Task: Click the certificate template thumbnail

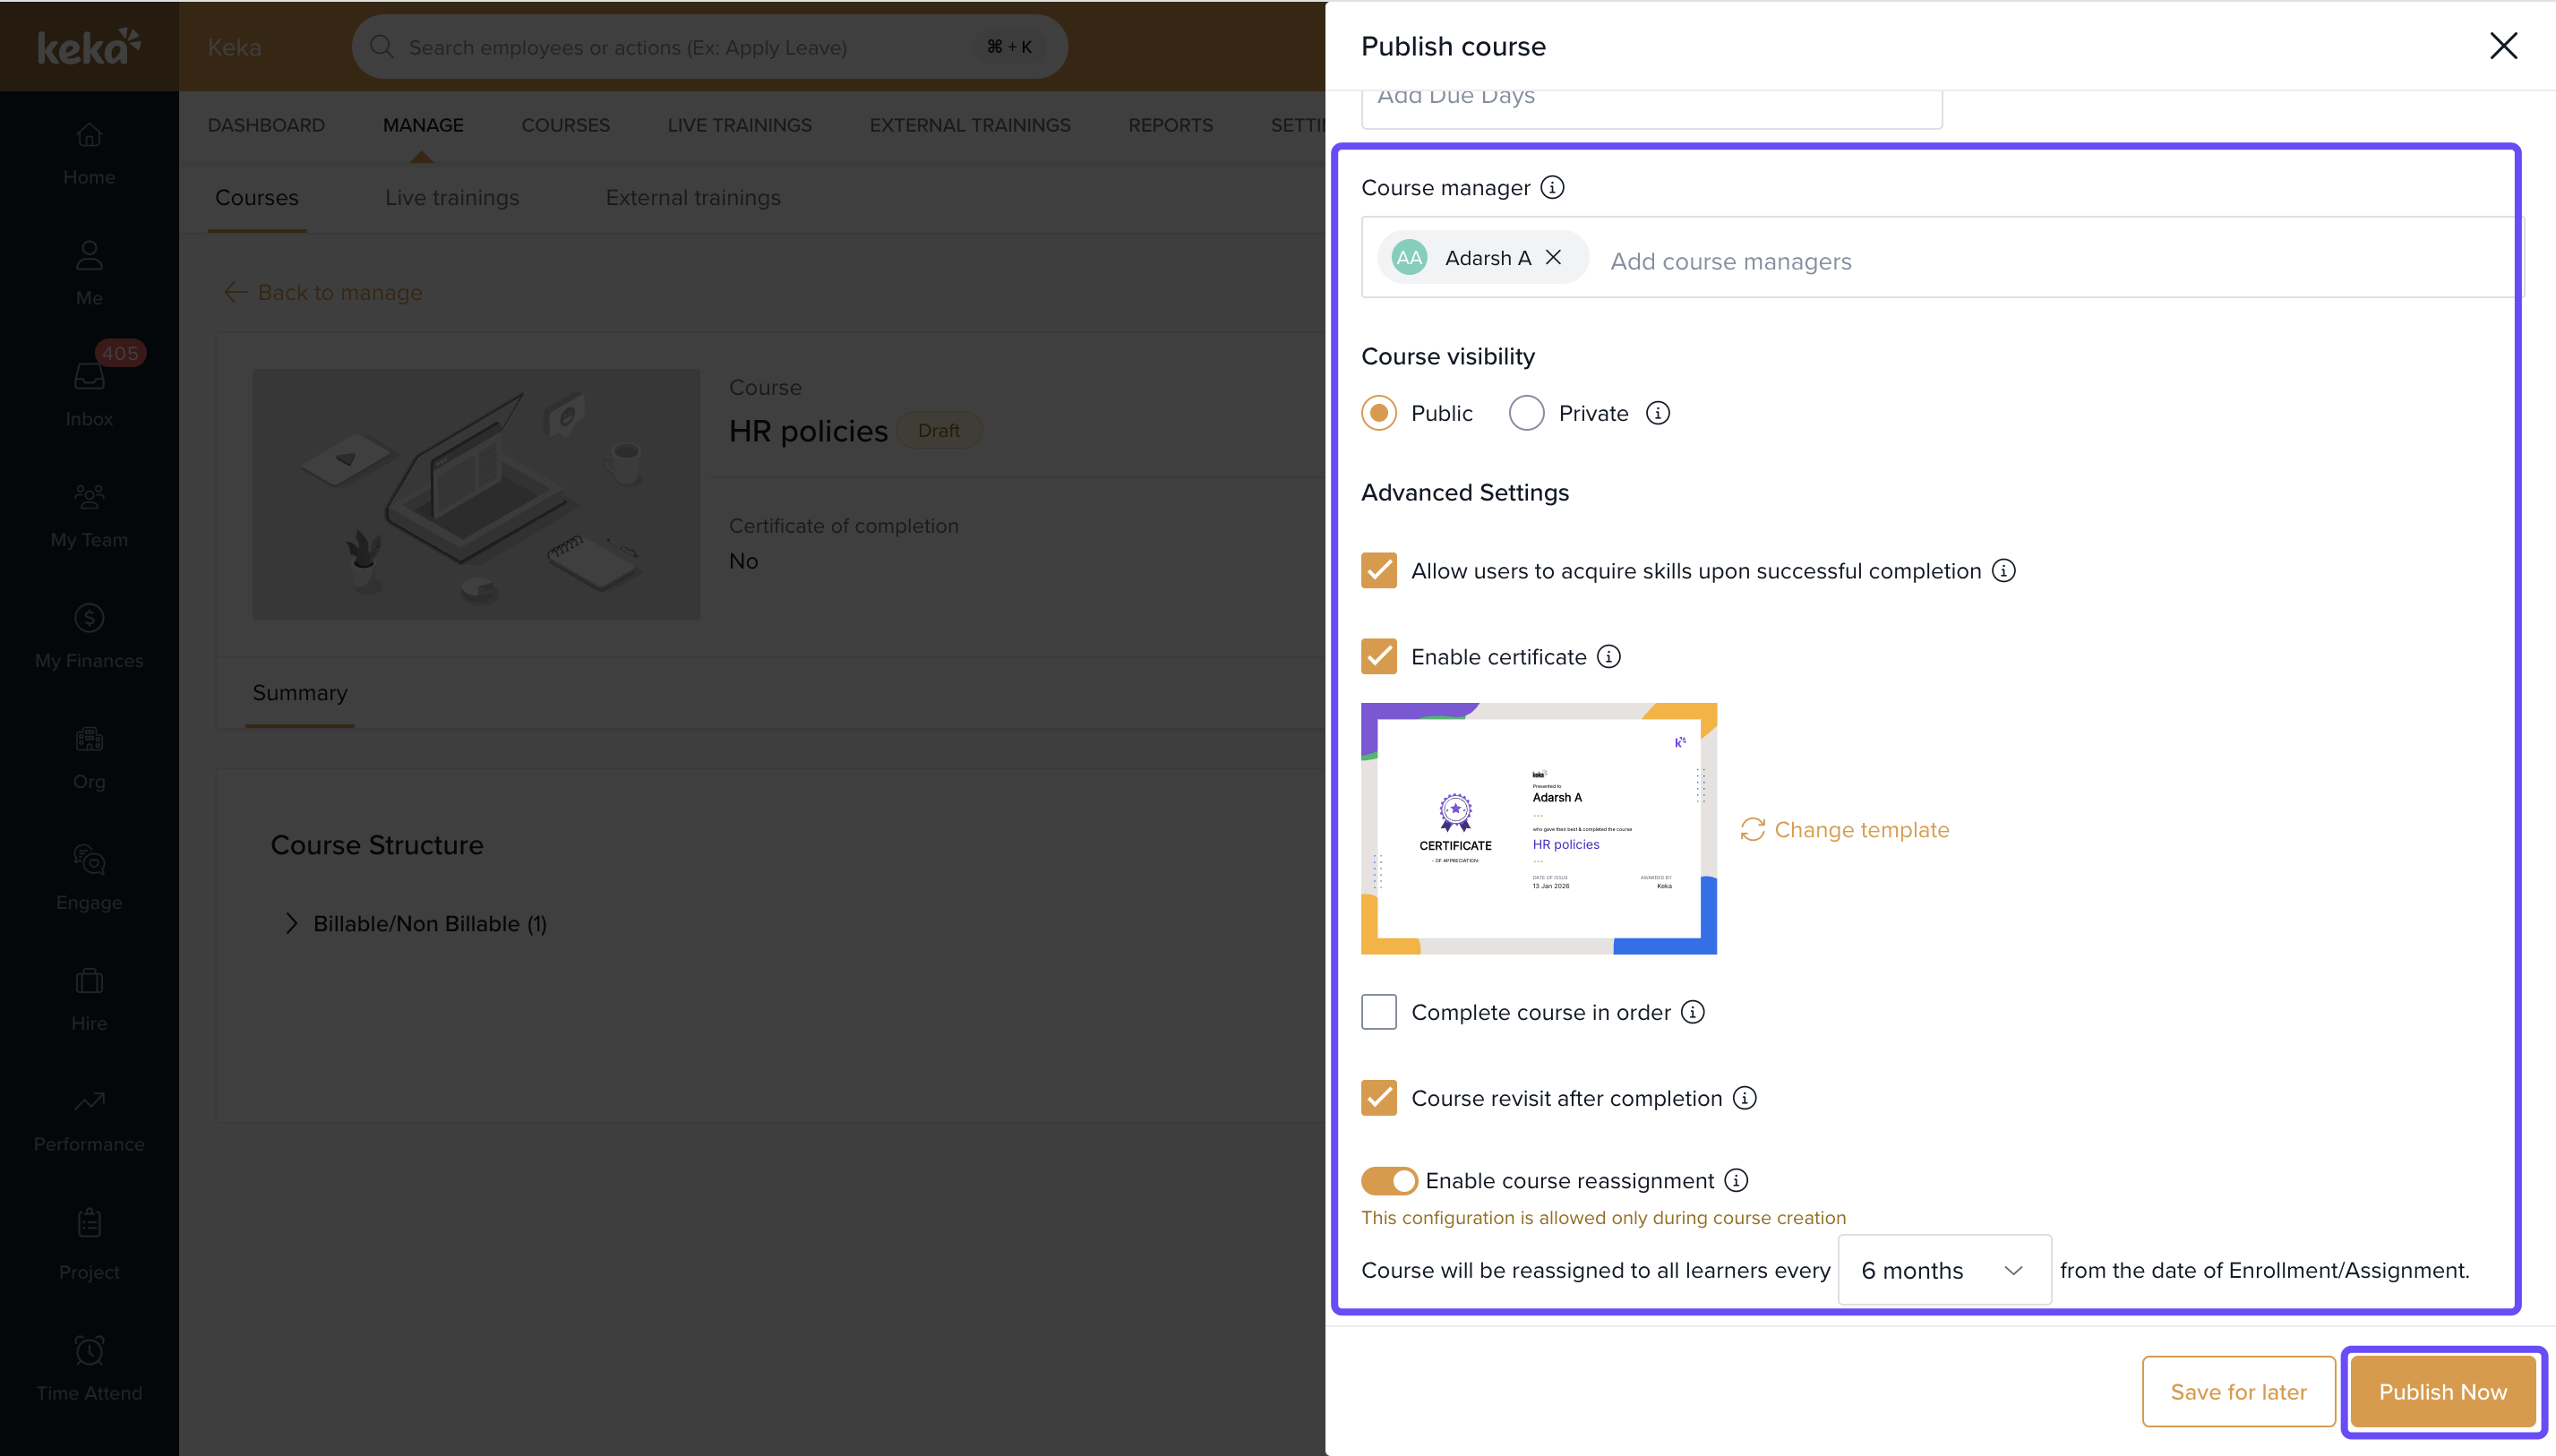Action: [x=1538, y=828]
